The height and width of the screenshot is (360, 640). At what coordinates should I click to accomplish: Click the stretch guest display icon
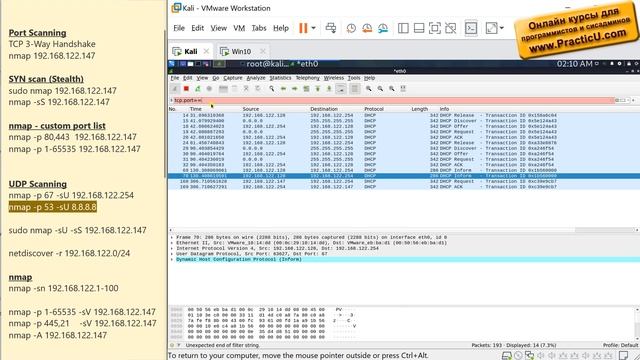pos(491,28)
